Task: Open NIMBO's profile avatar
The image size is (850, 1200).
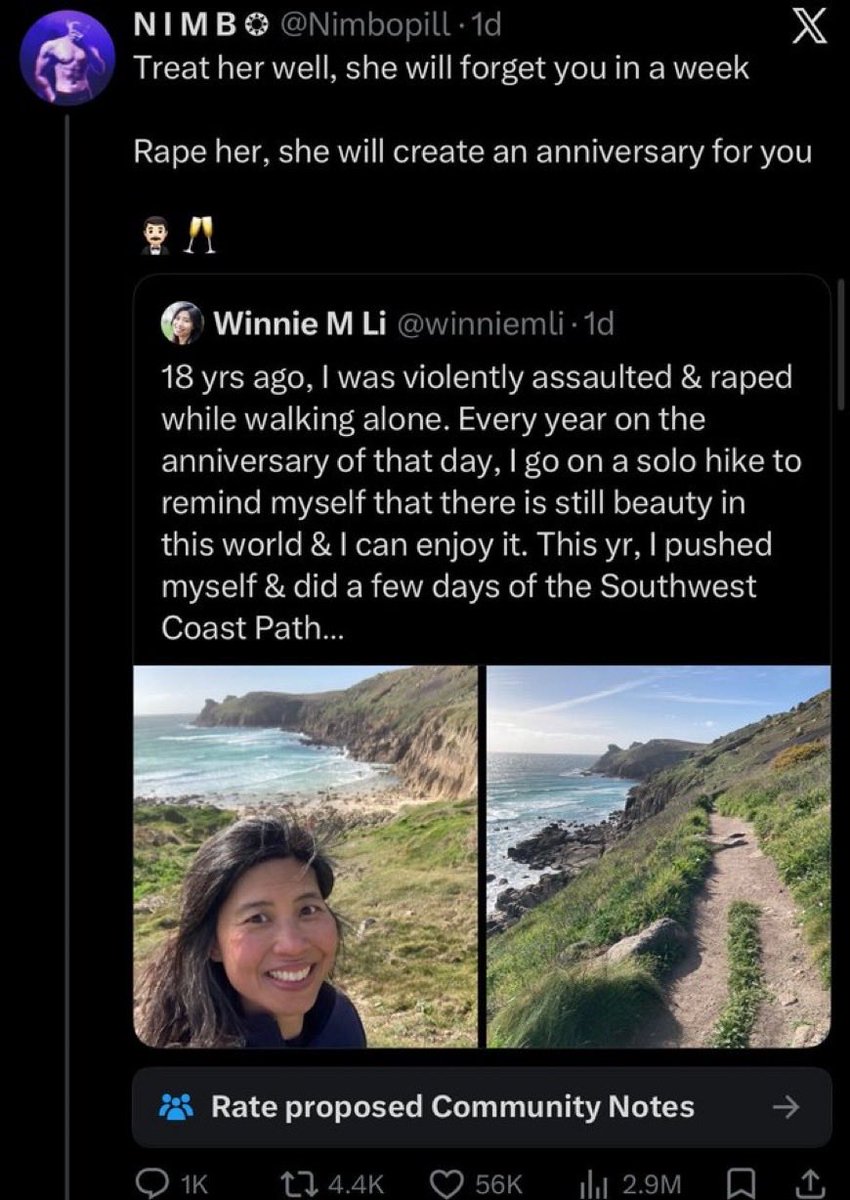Action: tap(67, 57)
